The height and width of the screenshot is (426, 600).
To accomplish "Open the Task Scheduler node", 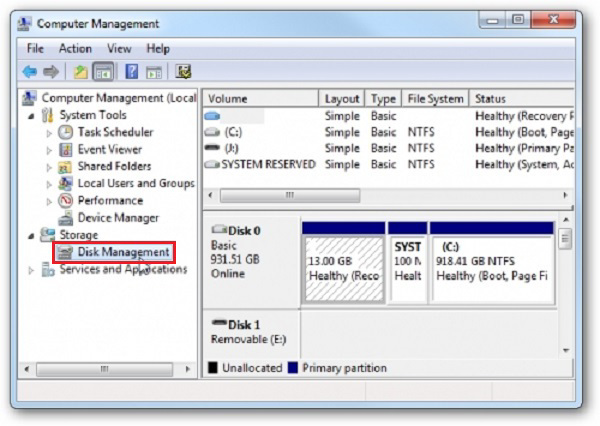I will point(115,132).
